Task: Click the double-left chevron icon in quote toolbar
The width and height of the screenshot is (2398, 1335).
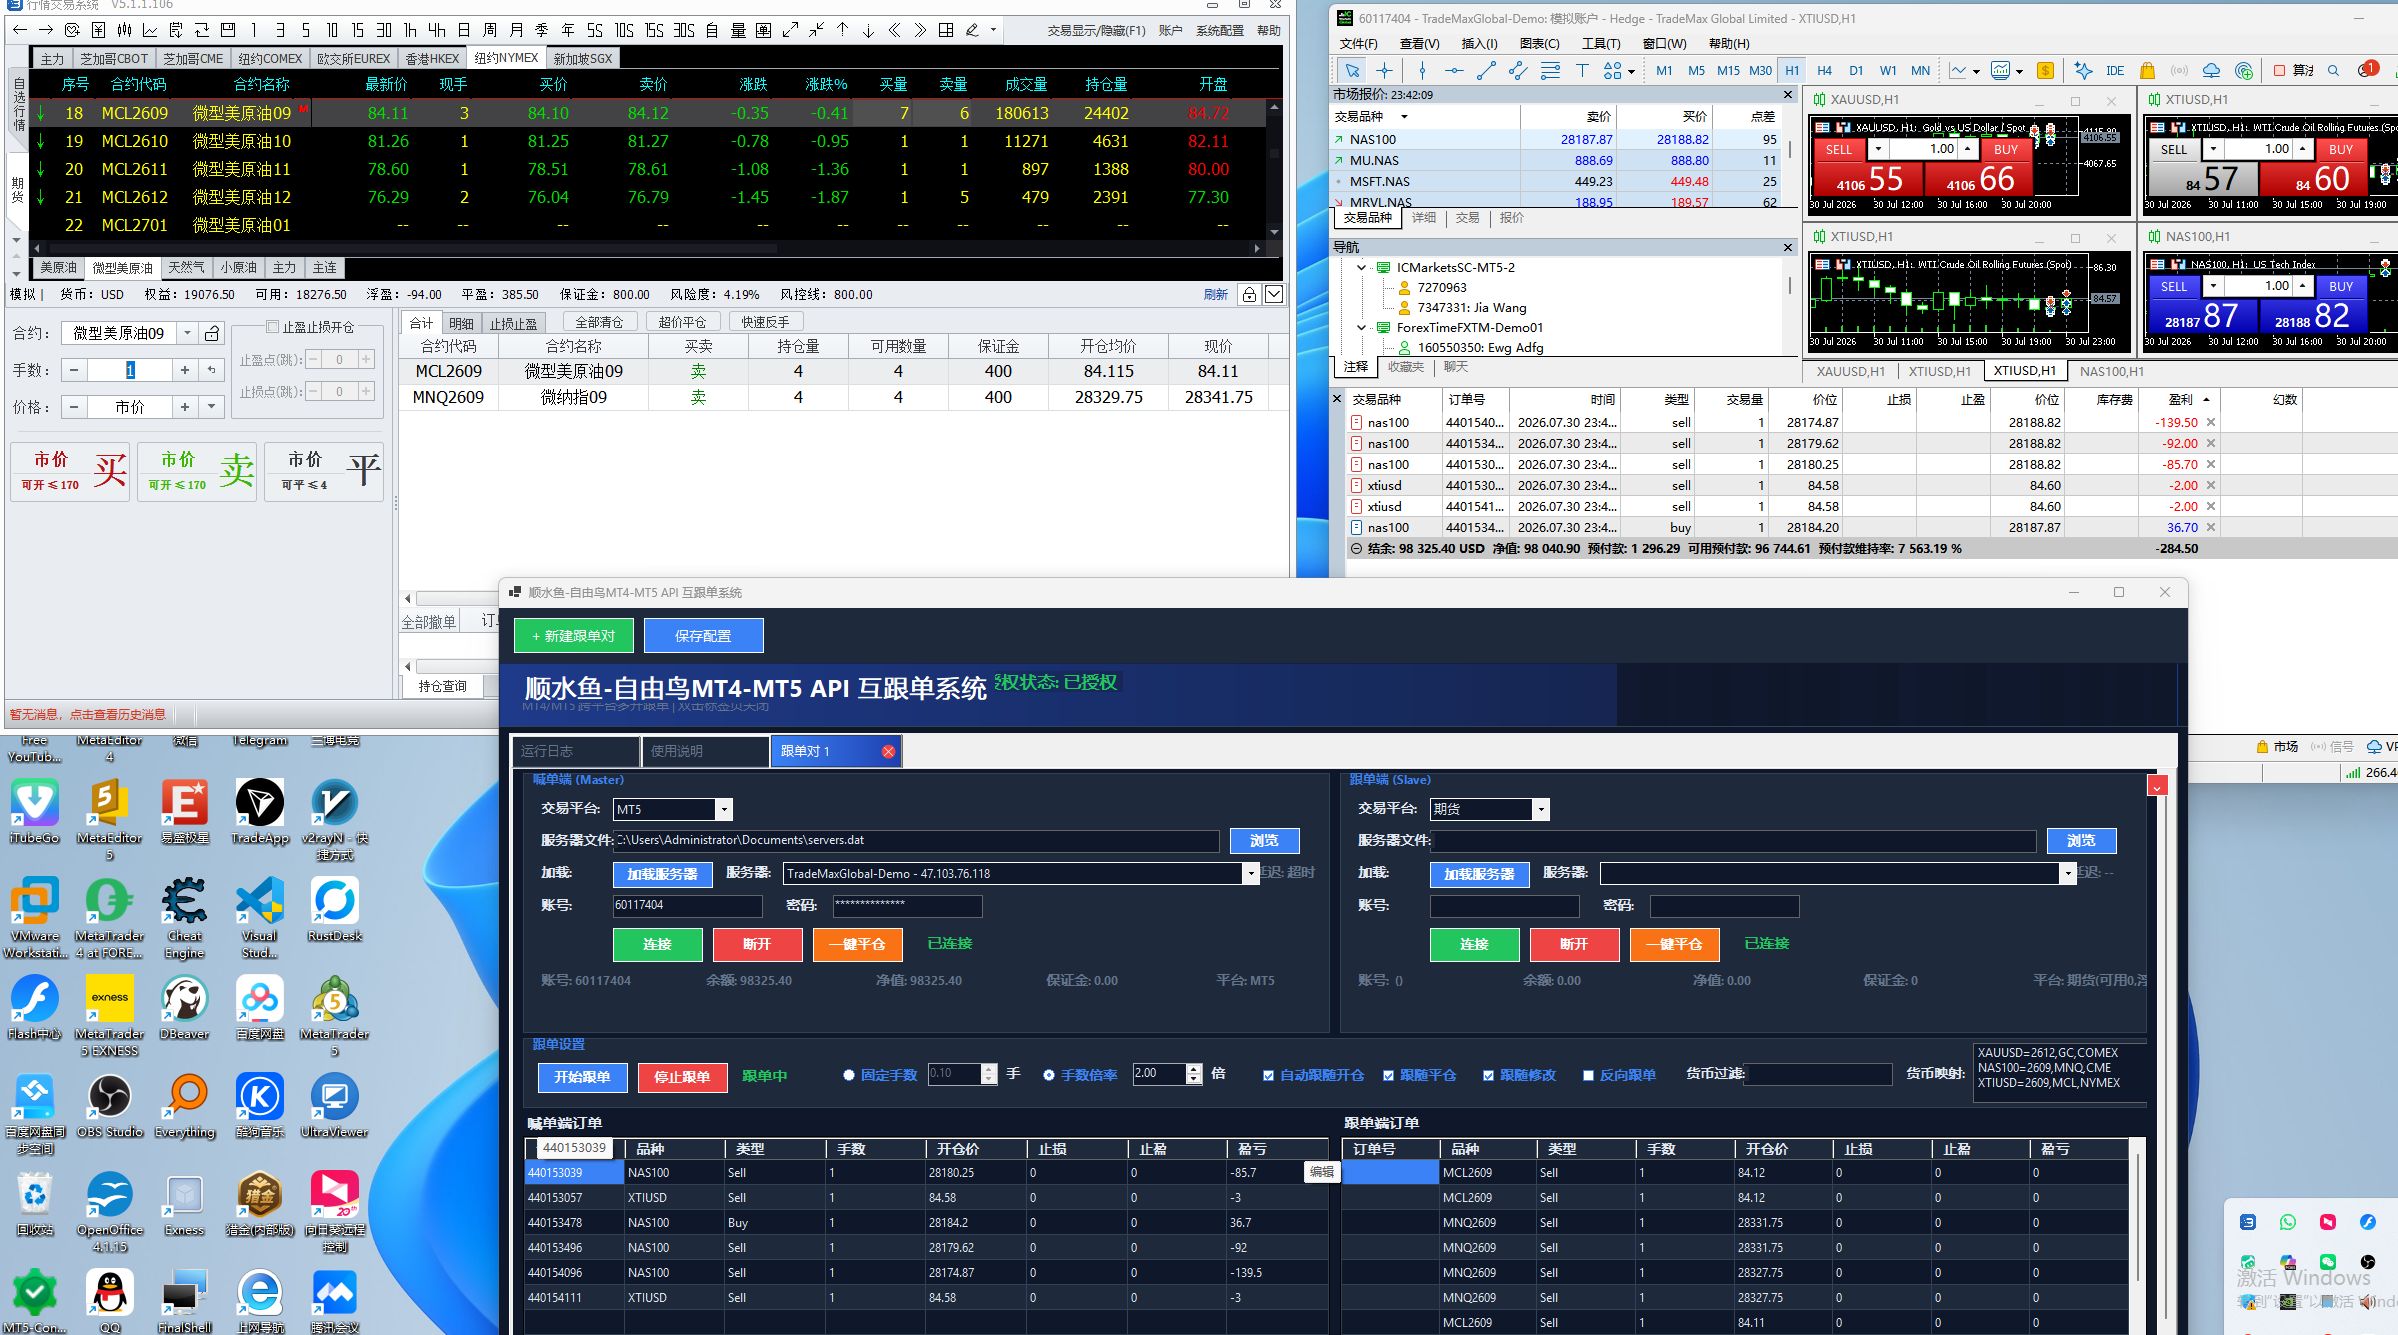Action: (x=894, y=30)
